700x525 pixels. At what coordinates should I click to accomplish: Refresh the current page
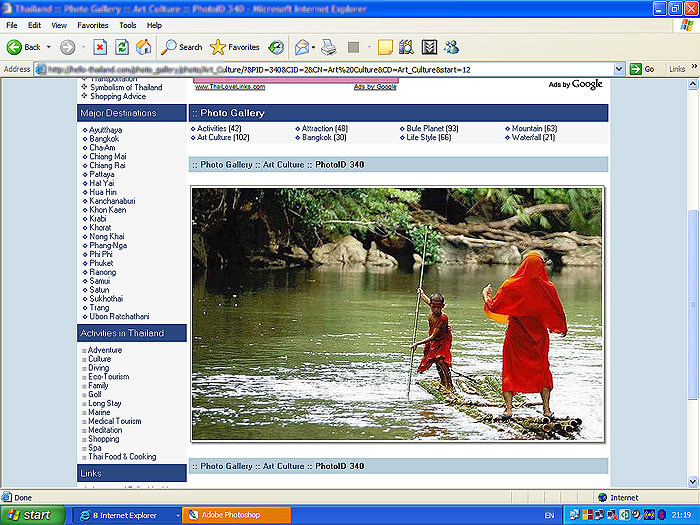tap(122, 47)
